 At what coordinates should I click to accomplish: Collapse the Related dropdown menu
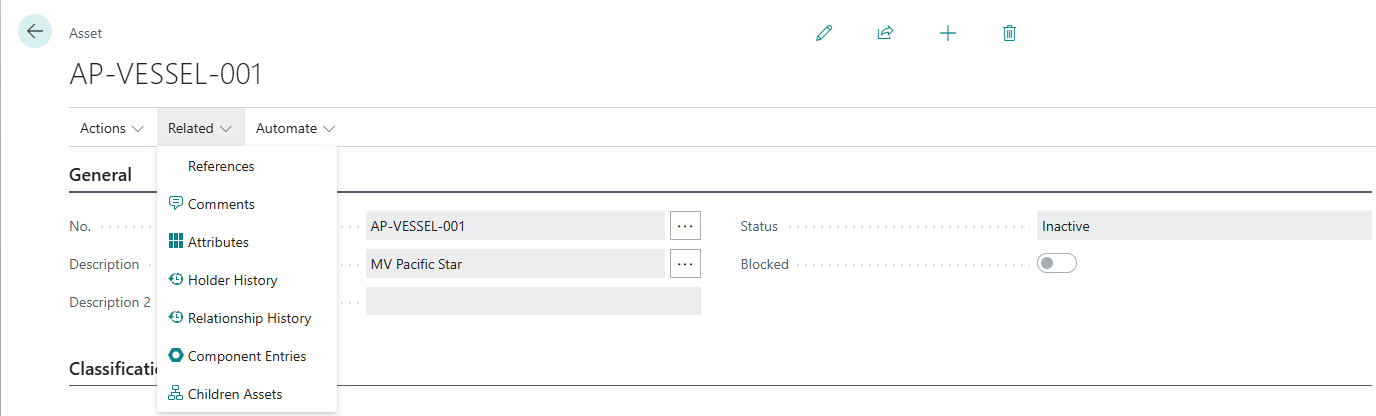(x=200, y=128)
